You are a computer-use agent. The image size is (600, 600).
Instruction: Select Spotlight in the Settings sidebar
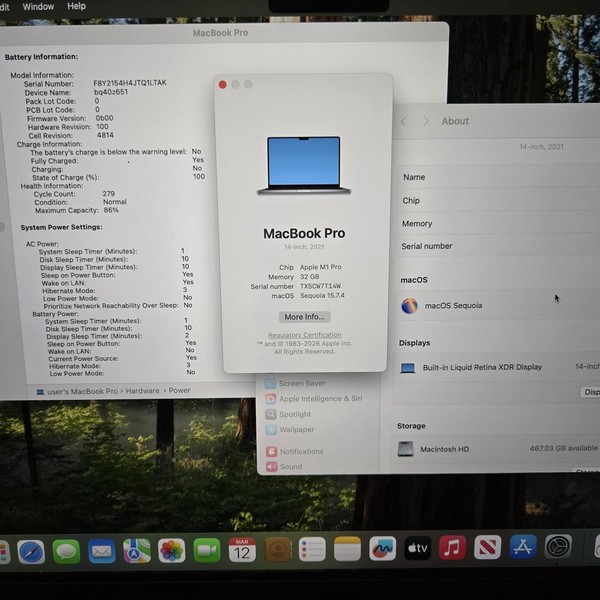(x=288, y=414)
